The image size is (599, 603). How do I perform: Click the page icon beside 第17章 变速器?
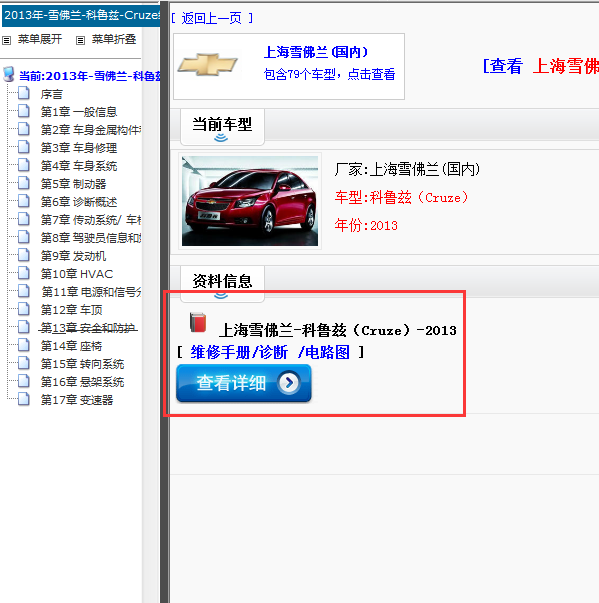(24, 399)
